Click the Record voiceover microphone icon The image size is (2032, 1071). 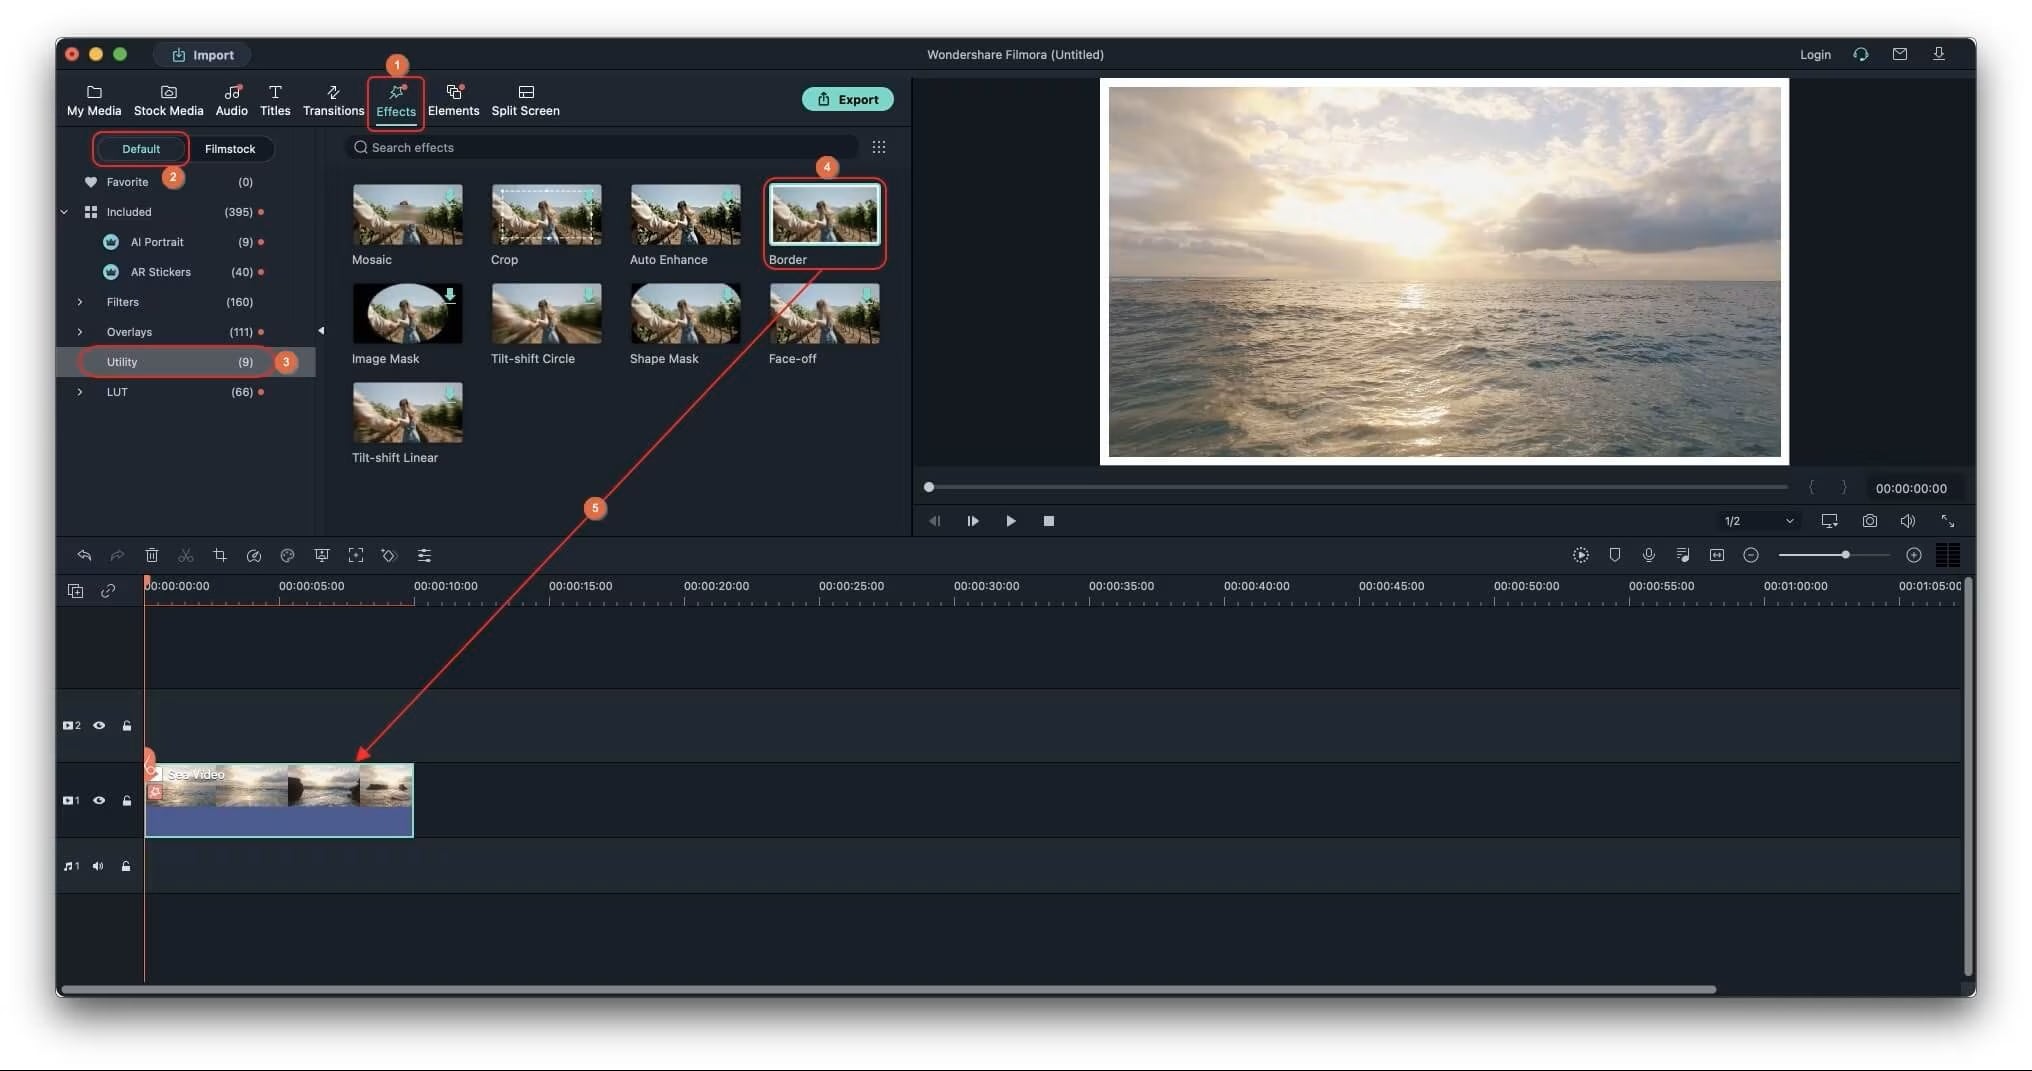[x=1649, y=556]
